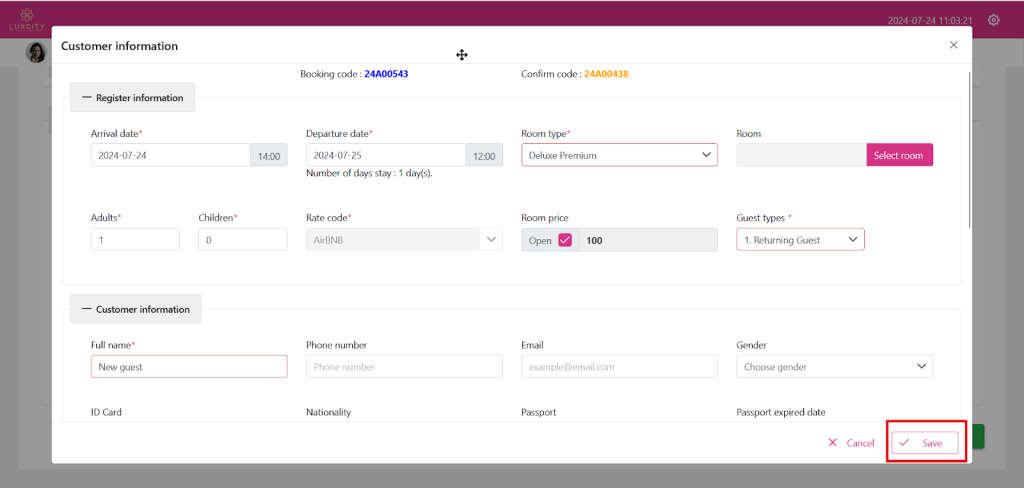
Task: Click the Departure date field
Action: click(385, 155)
